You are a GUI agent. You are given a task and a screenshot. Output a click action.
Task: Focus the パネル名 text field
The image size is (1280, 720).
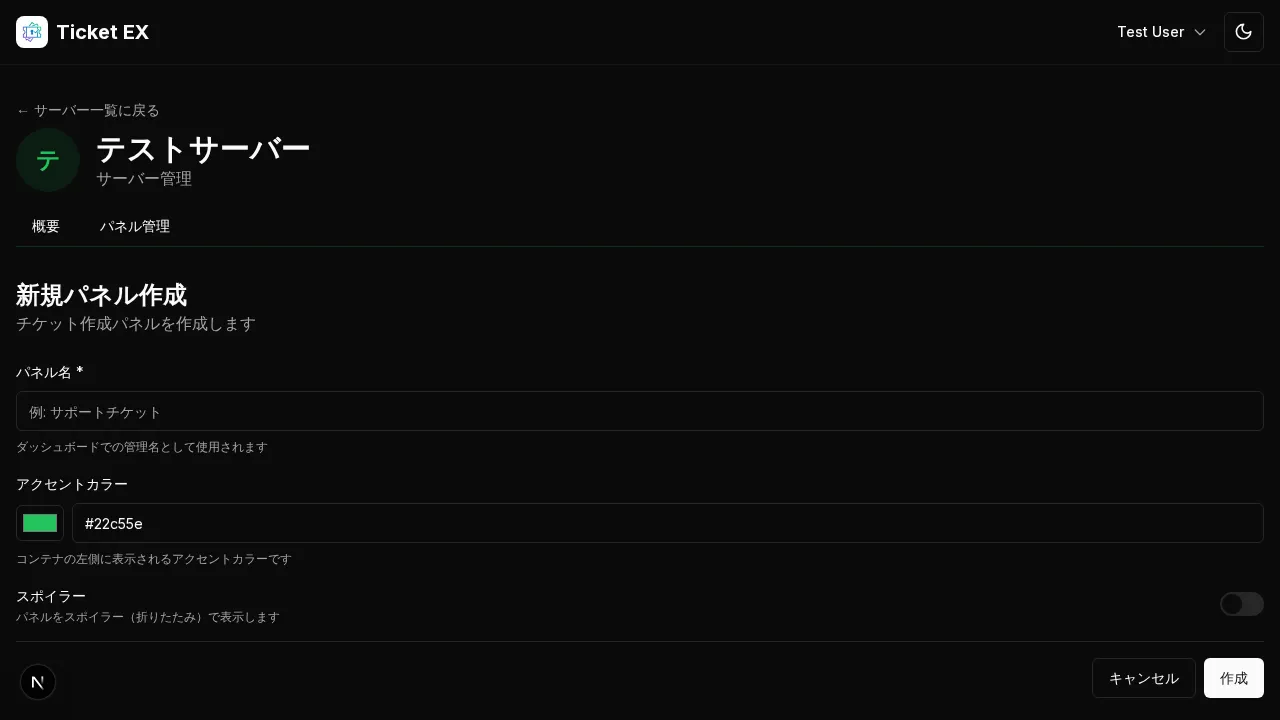[x=640, y=411]
